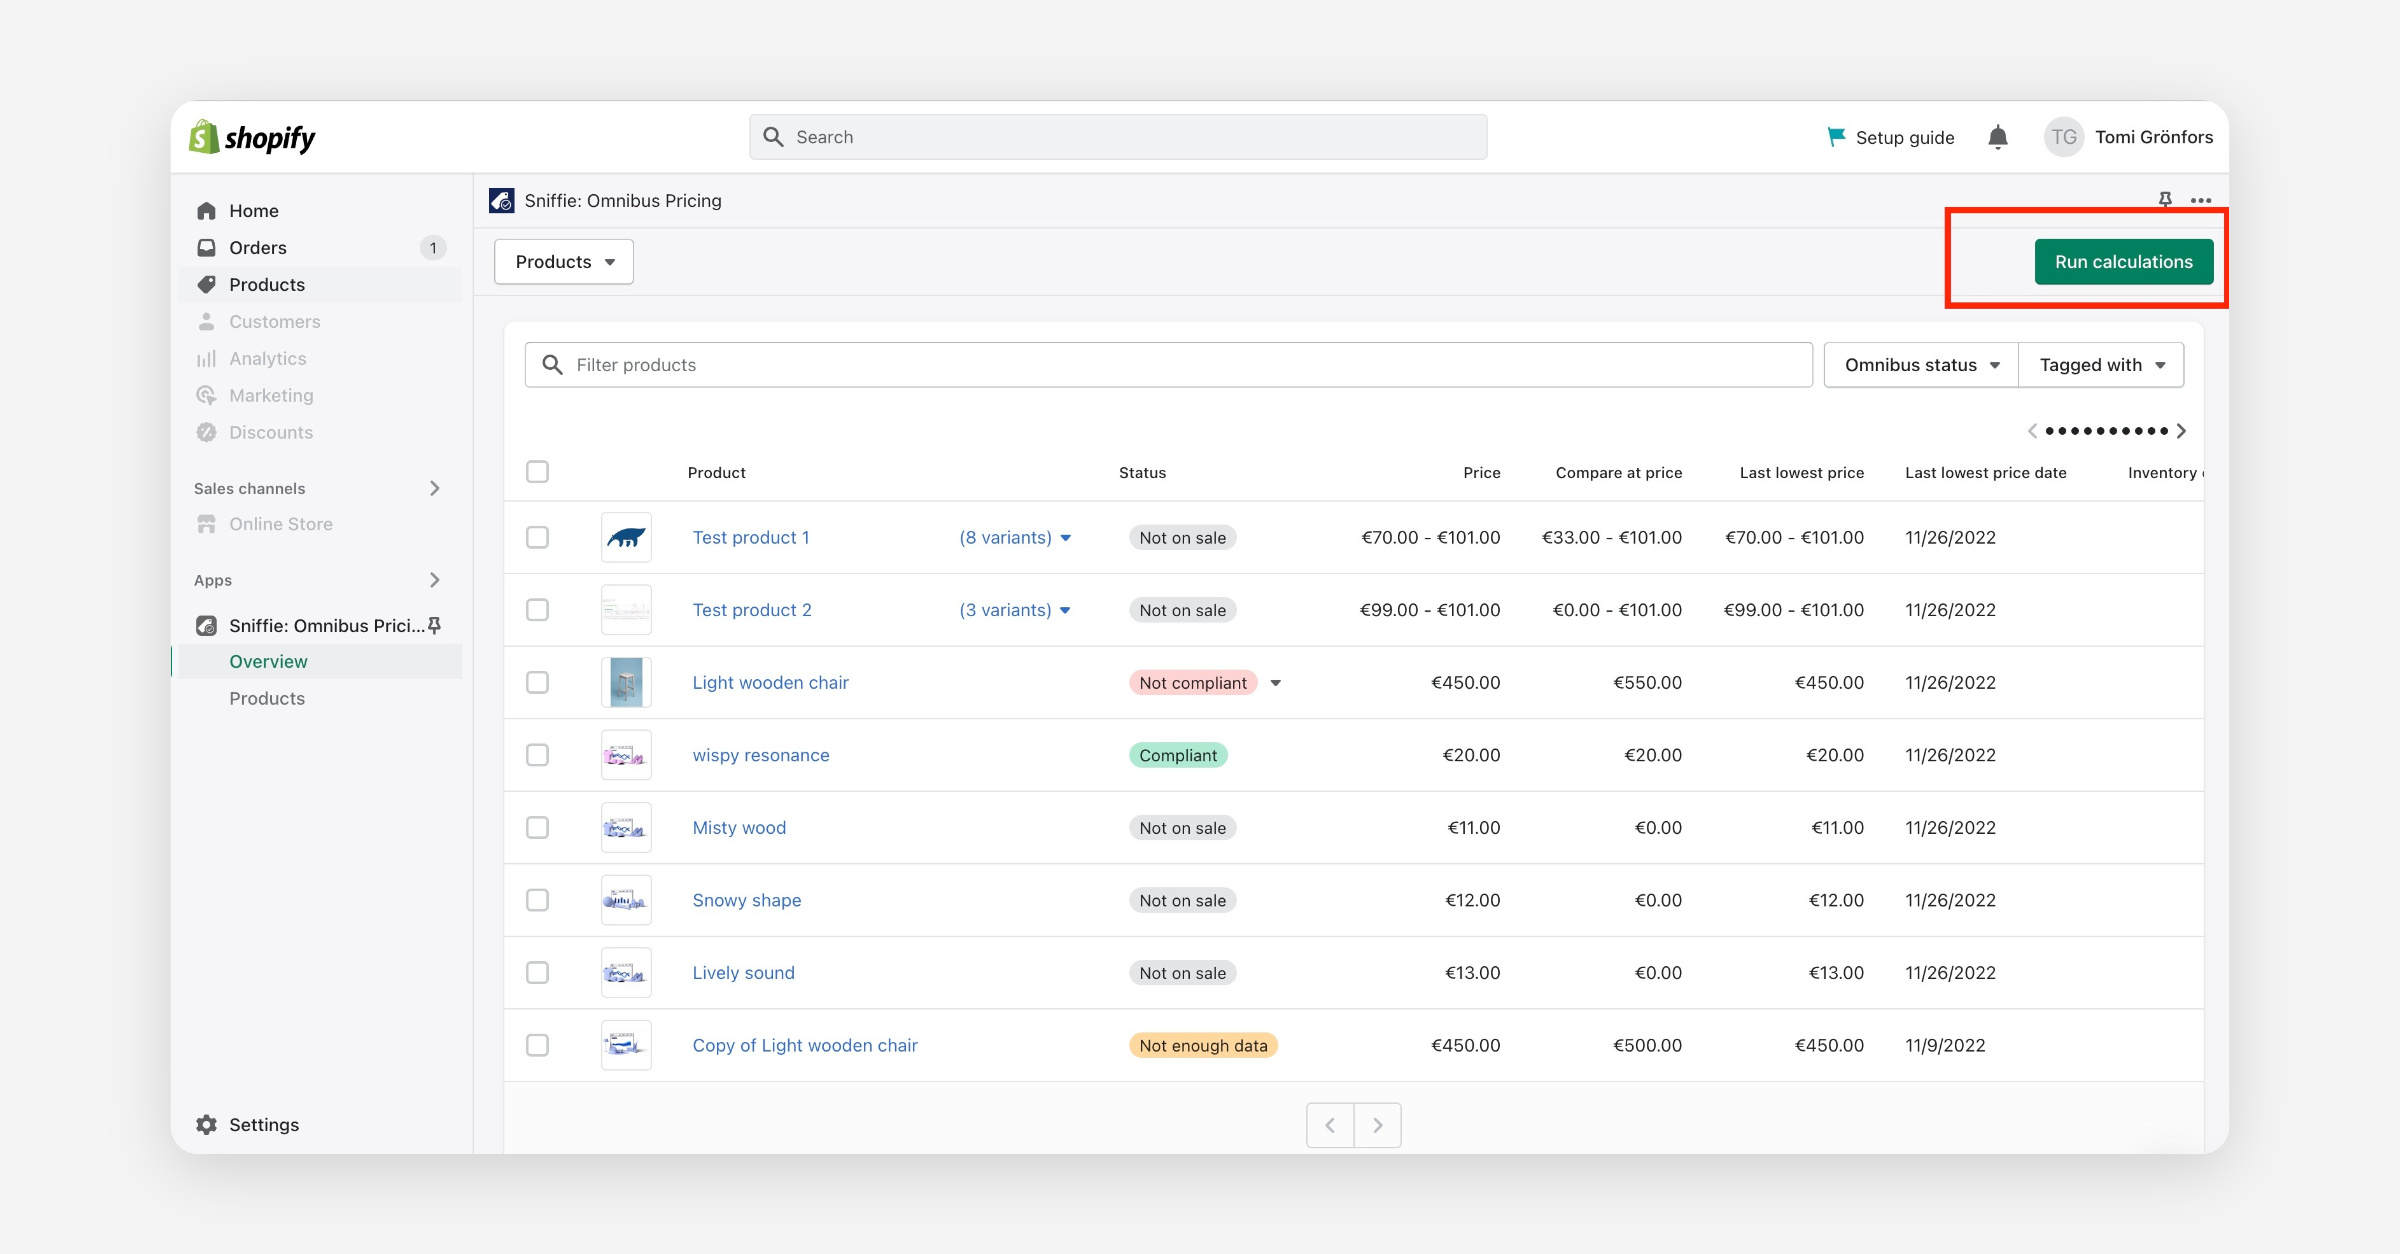Select Overview under Sniffie app

(268, 662)
